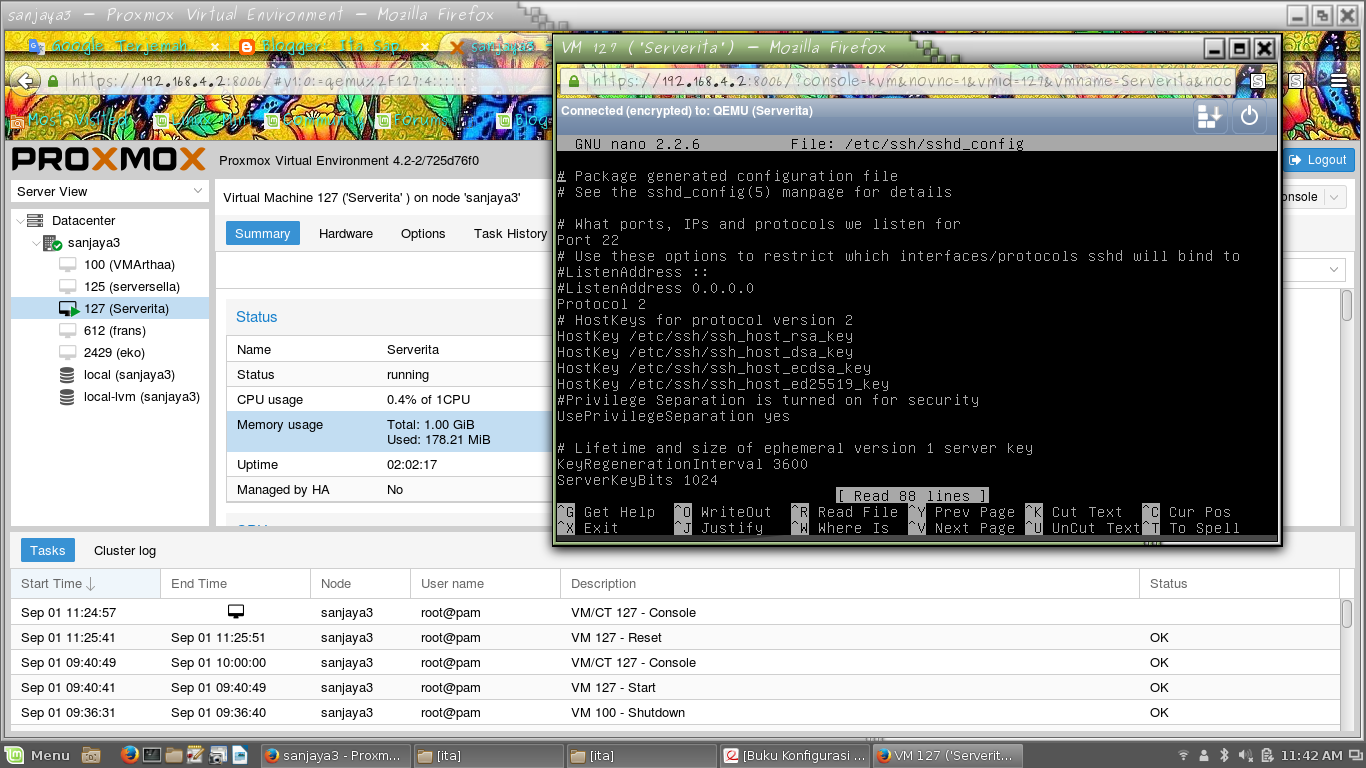Switch to sanjaya3 Proxmox taskbar window button
Viewport: 1366px width, 768px height.
pos(335,755)
